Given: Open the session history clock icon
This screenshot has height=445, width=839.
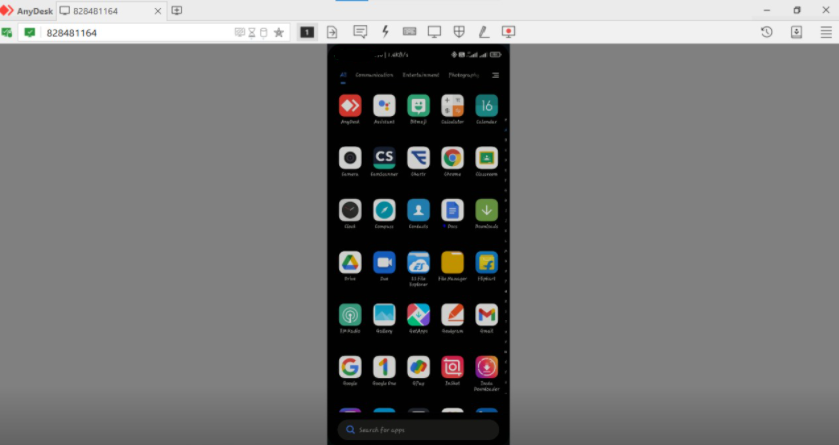Looking at the screenshot, I should tap(767, 32).
